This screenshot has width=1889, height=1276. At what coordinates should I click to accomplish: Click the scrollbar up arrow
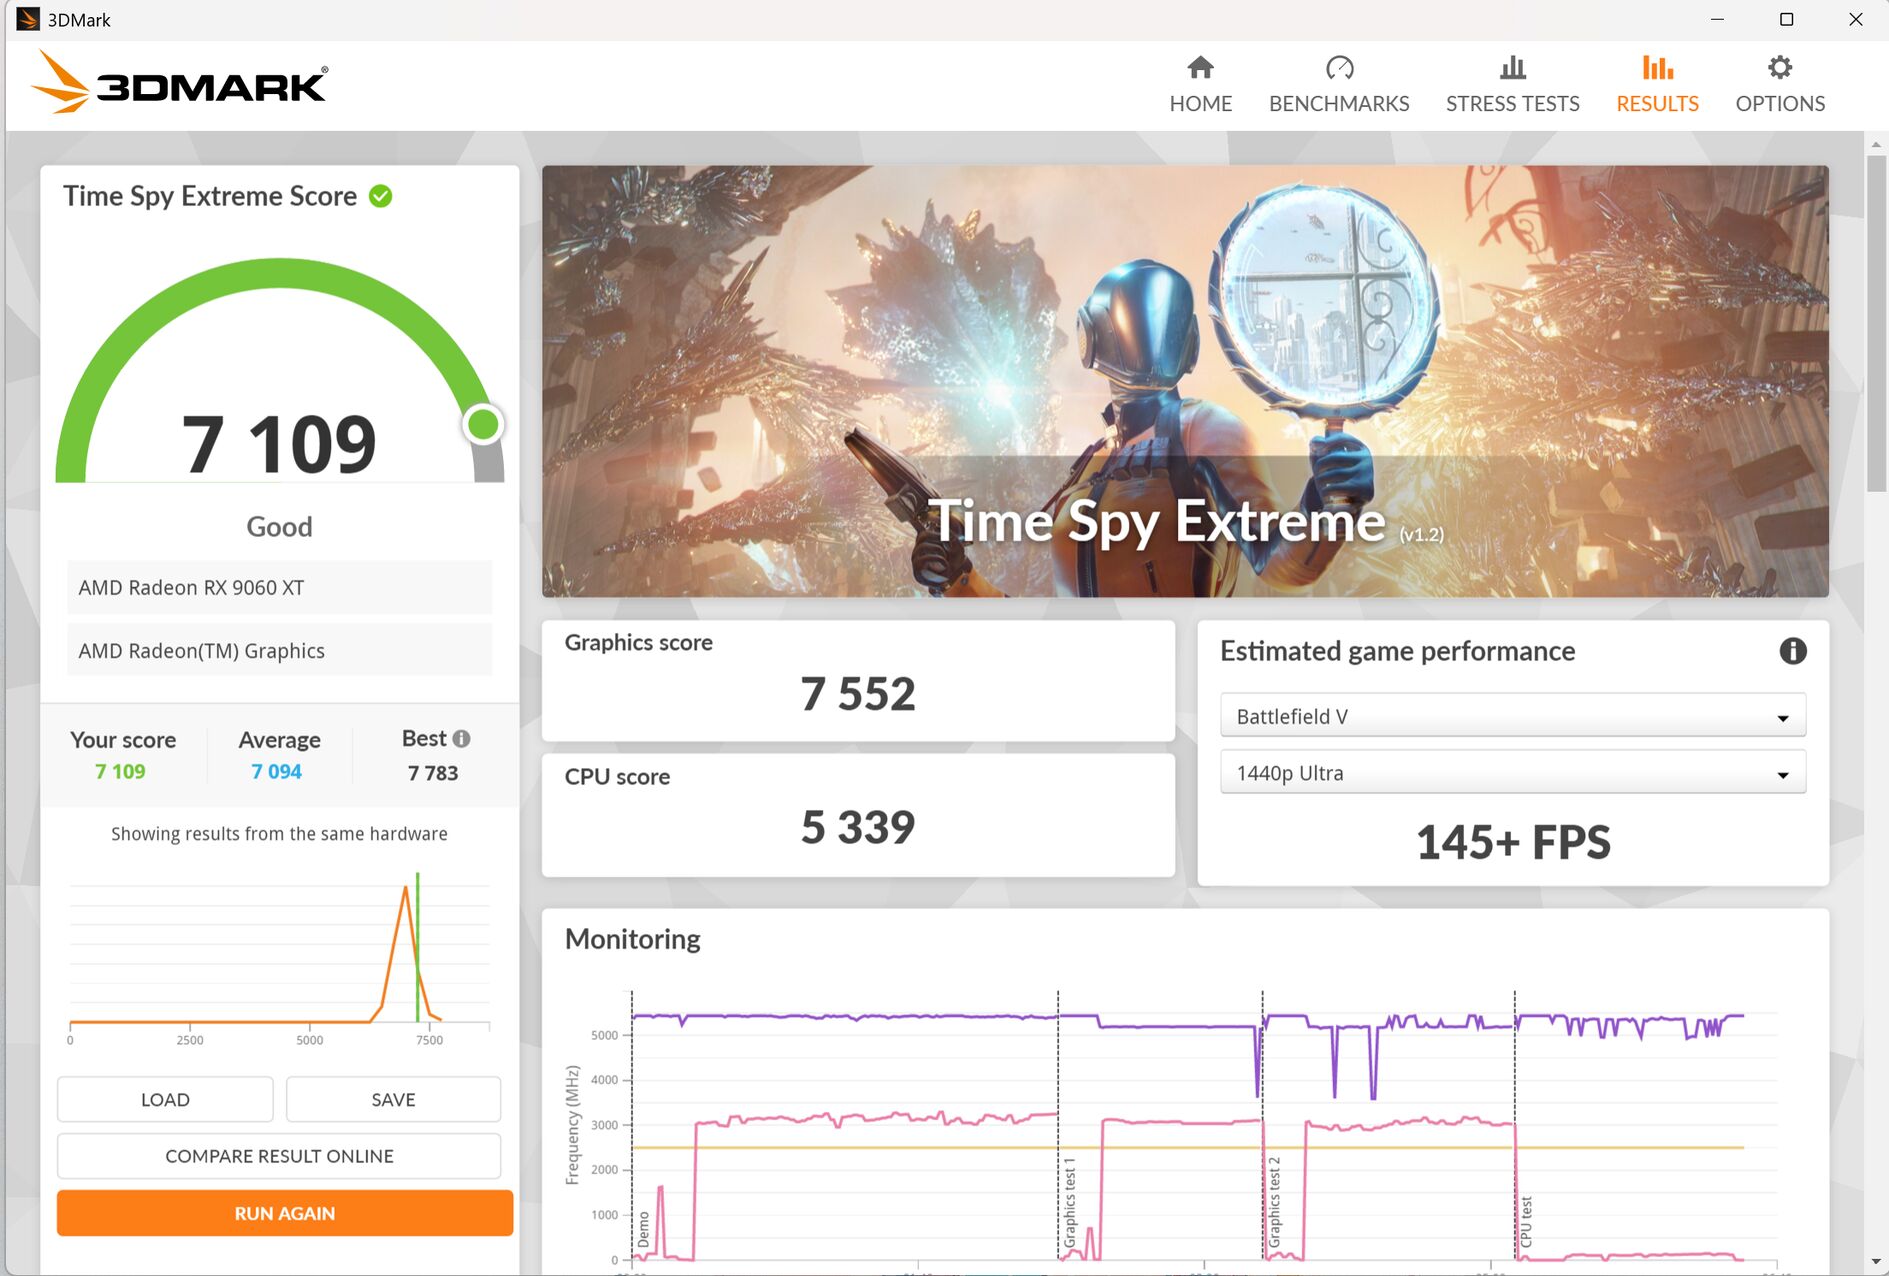pos(1875,145)
